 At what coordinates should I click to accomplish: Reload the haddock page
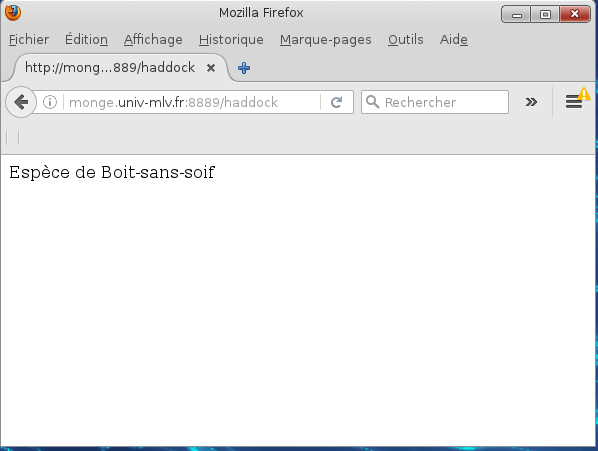[x=336, y=102]
